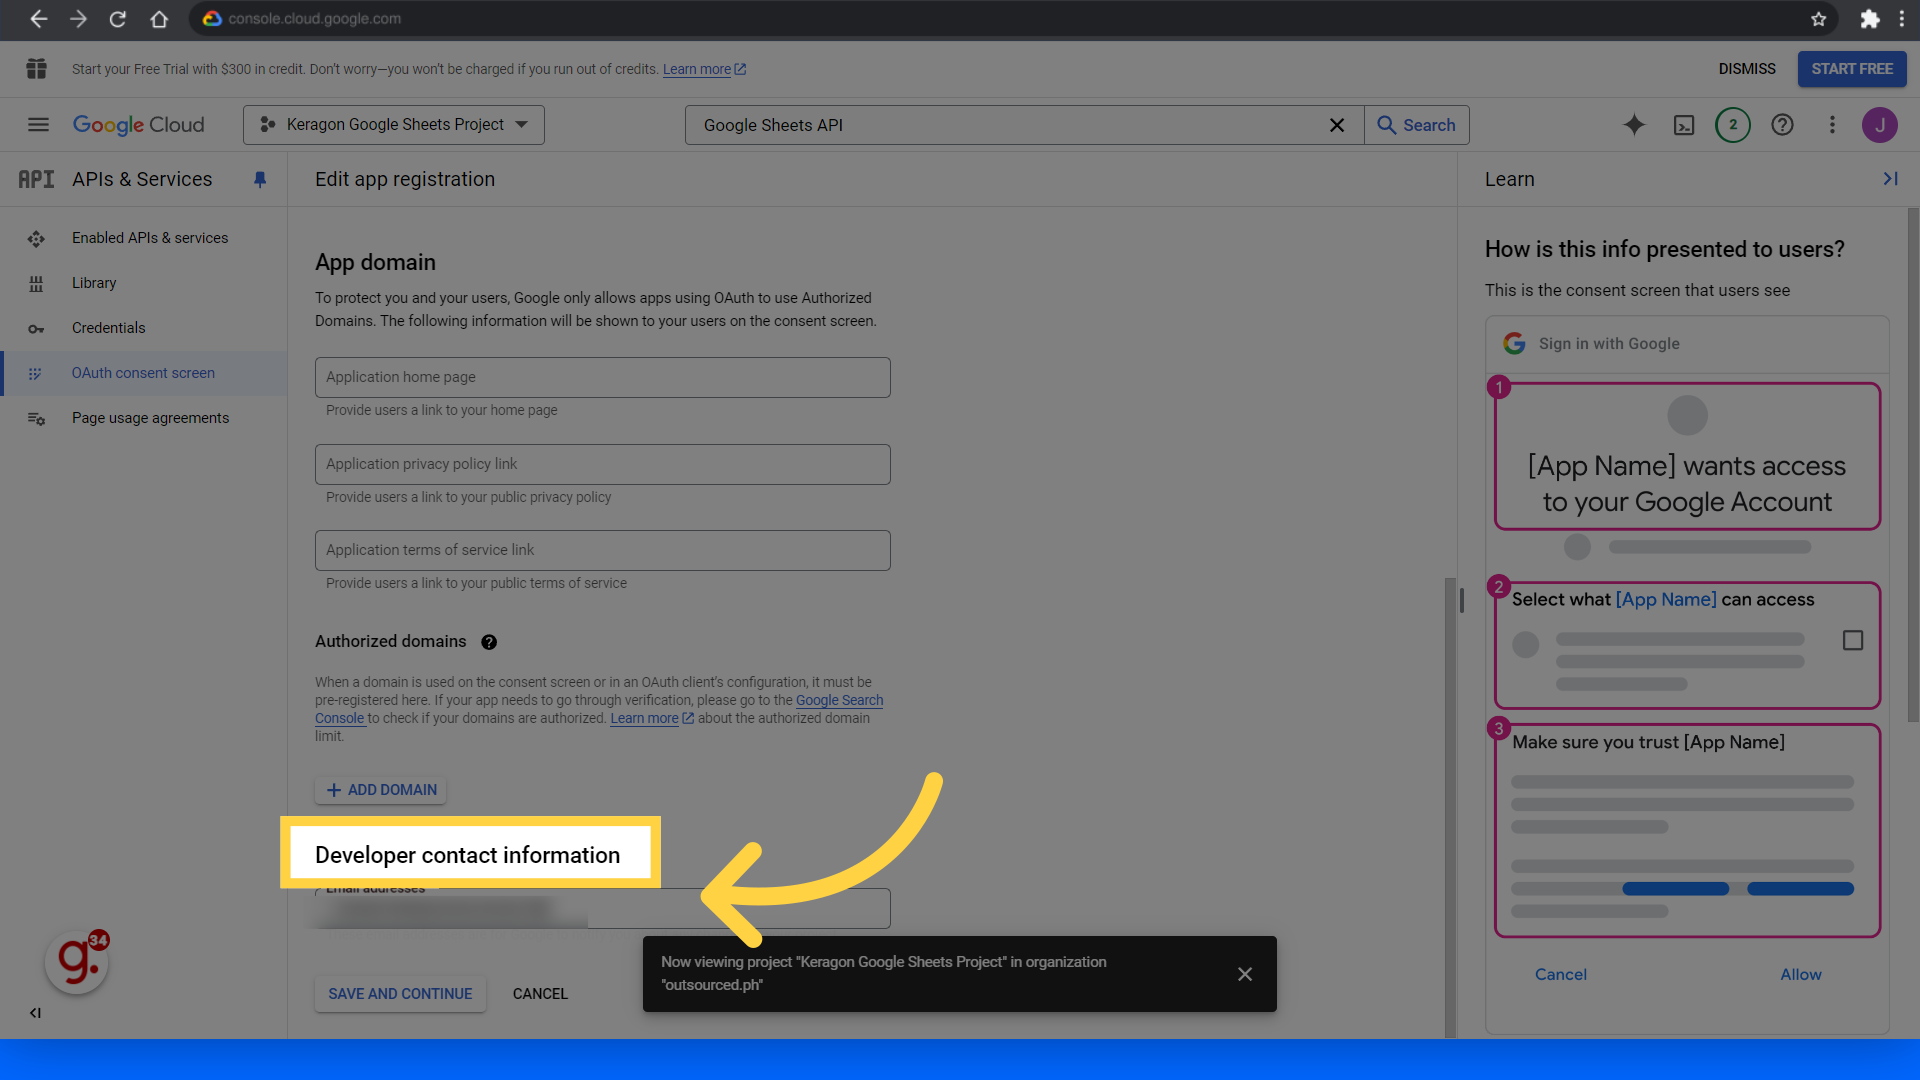Open console settings three-dot menu

tap(1832, 125)
